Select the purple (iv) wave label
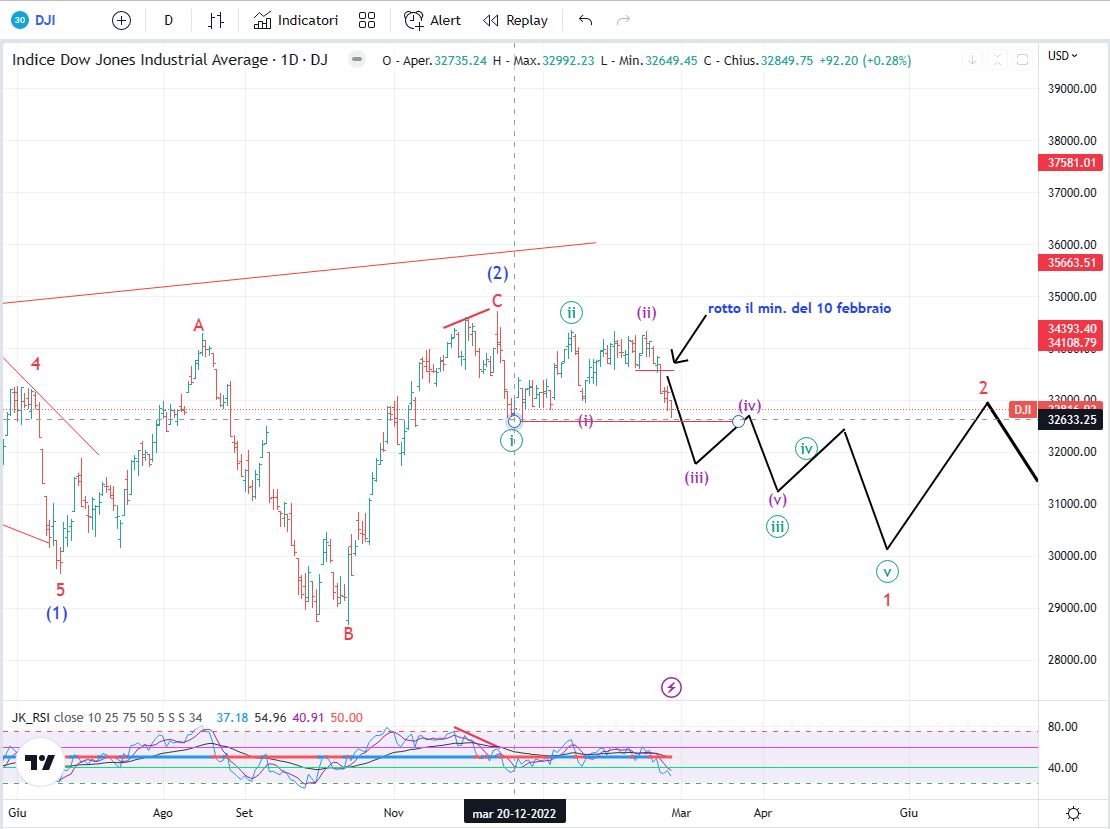The image size is (1110, 829). (750, 405)
